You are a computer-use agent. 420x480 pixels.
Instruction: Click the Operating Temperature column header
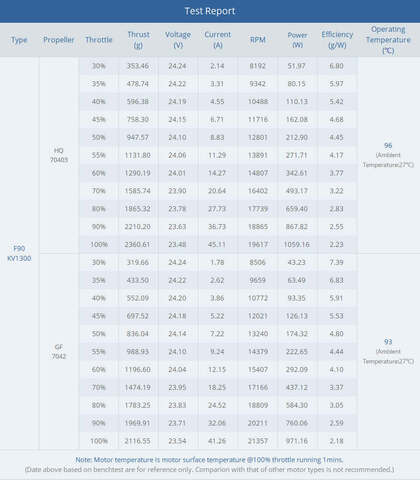pyautogui.click(x=388, y=40)
